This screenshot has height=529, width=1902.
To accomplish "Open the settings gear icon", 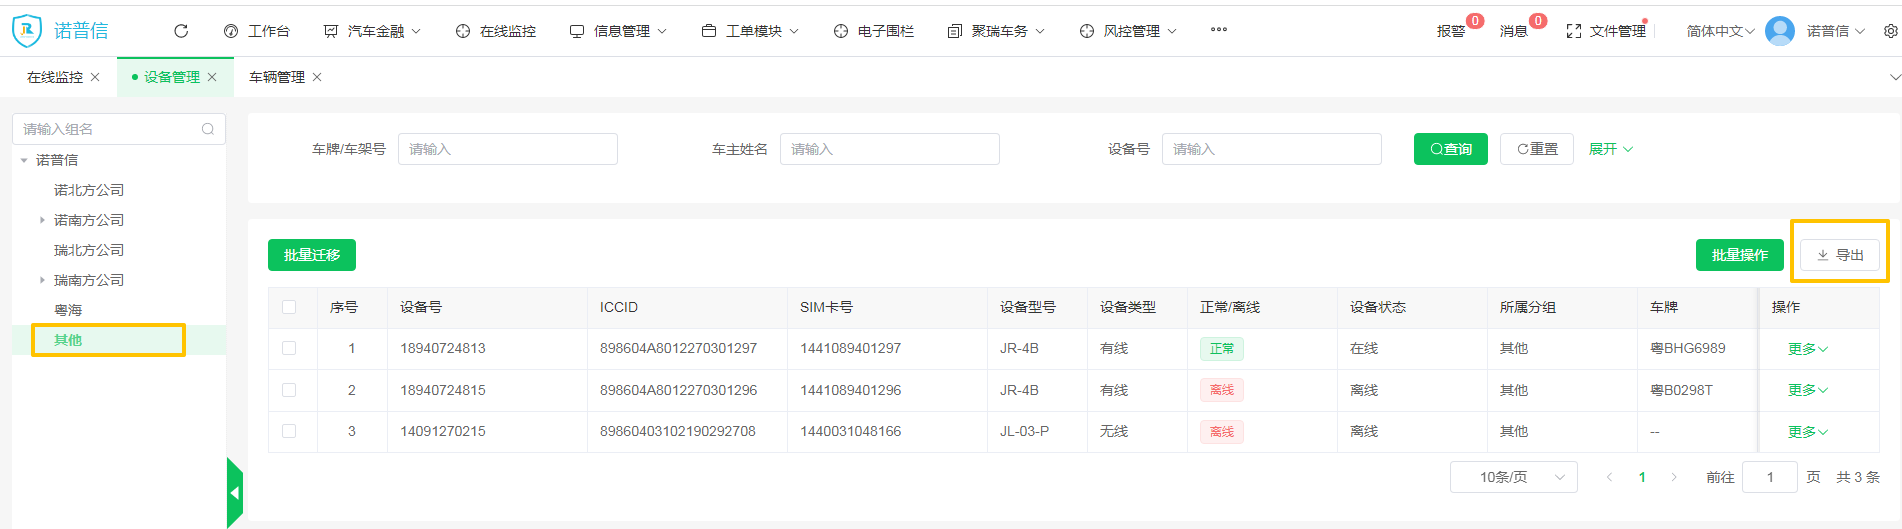I will [x=1890, y=31].
